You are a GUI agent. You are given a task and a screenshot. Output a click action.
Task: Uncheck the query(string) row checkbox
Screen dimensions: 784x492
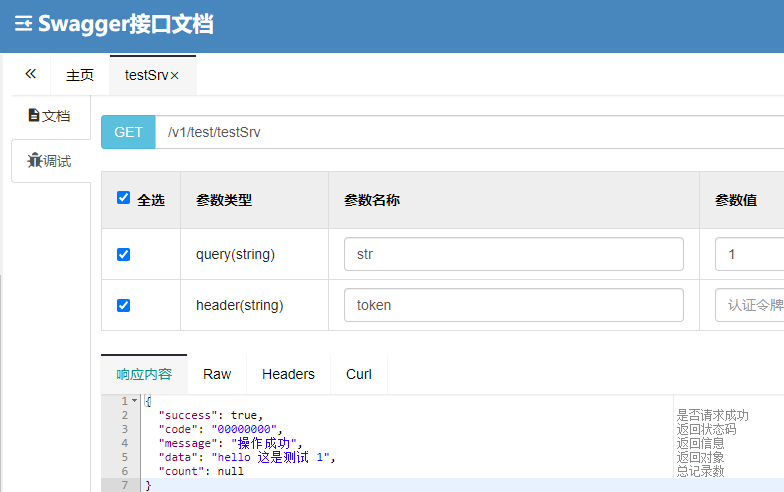point(124,254)
